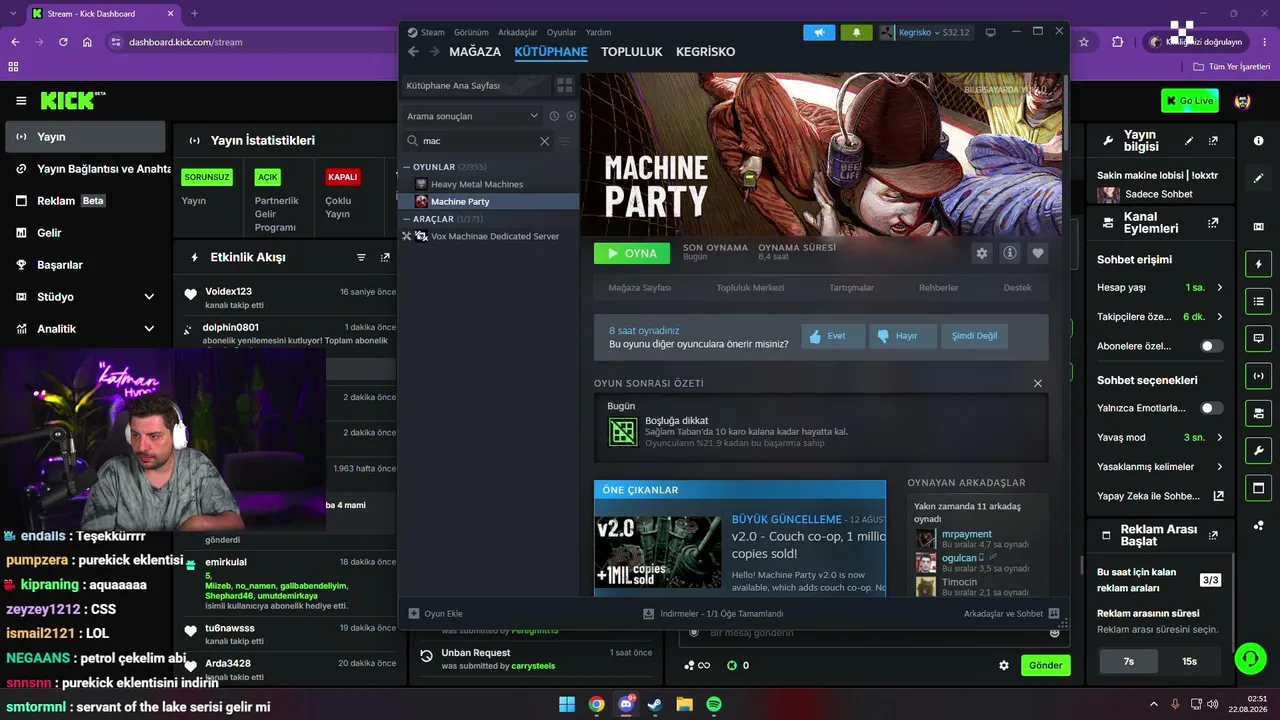The width and height of the screenshot is (1280, 720).
Task: Click the Hayır thumbs-down button
Action: tap(903, 336)
